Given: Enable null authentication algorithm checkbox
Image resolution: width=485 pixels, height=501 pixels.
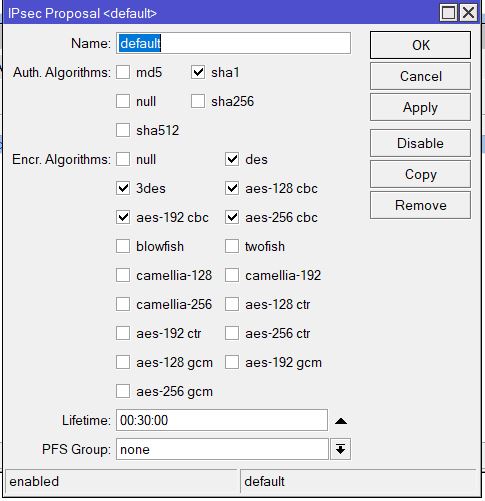Looking at the screenshot, I should click(123, 101).
